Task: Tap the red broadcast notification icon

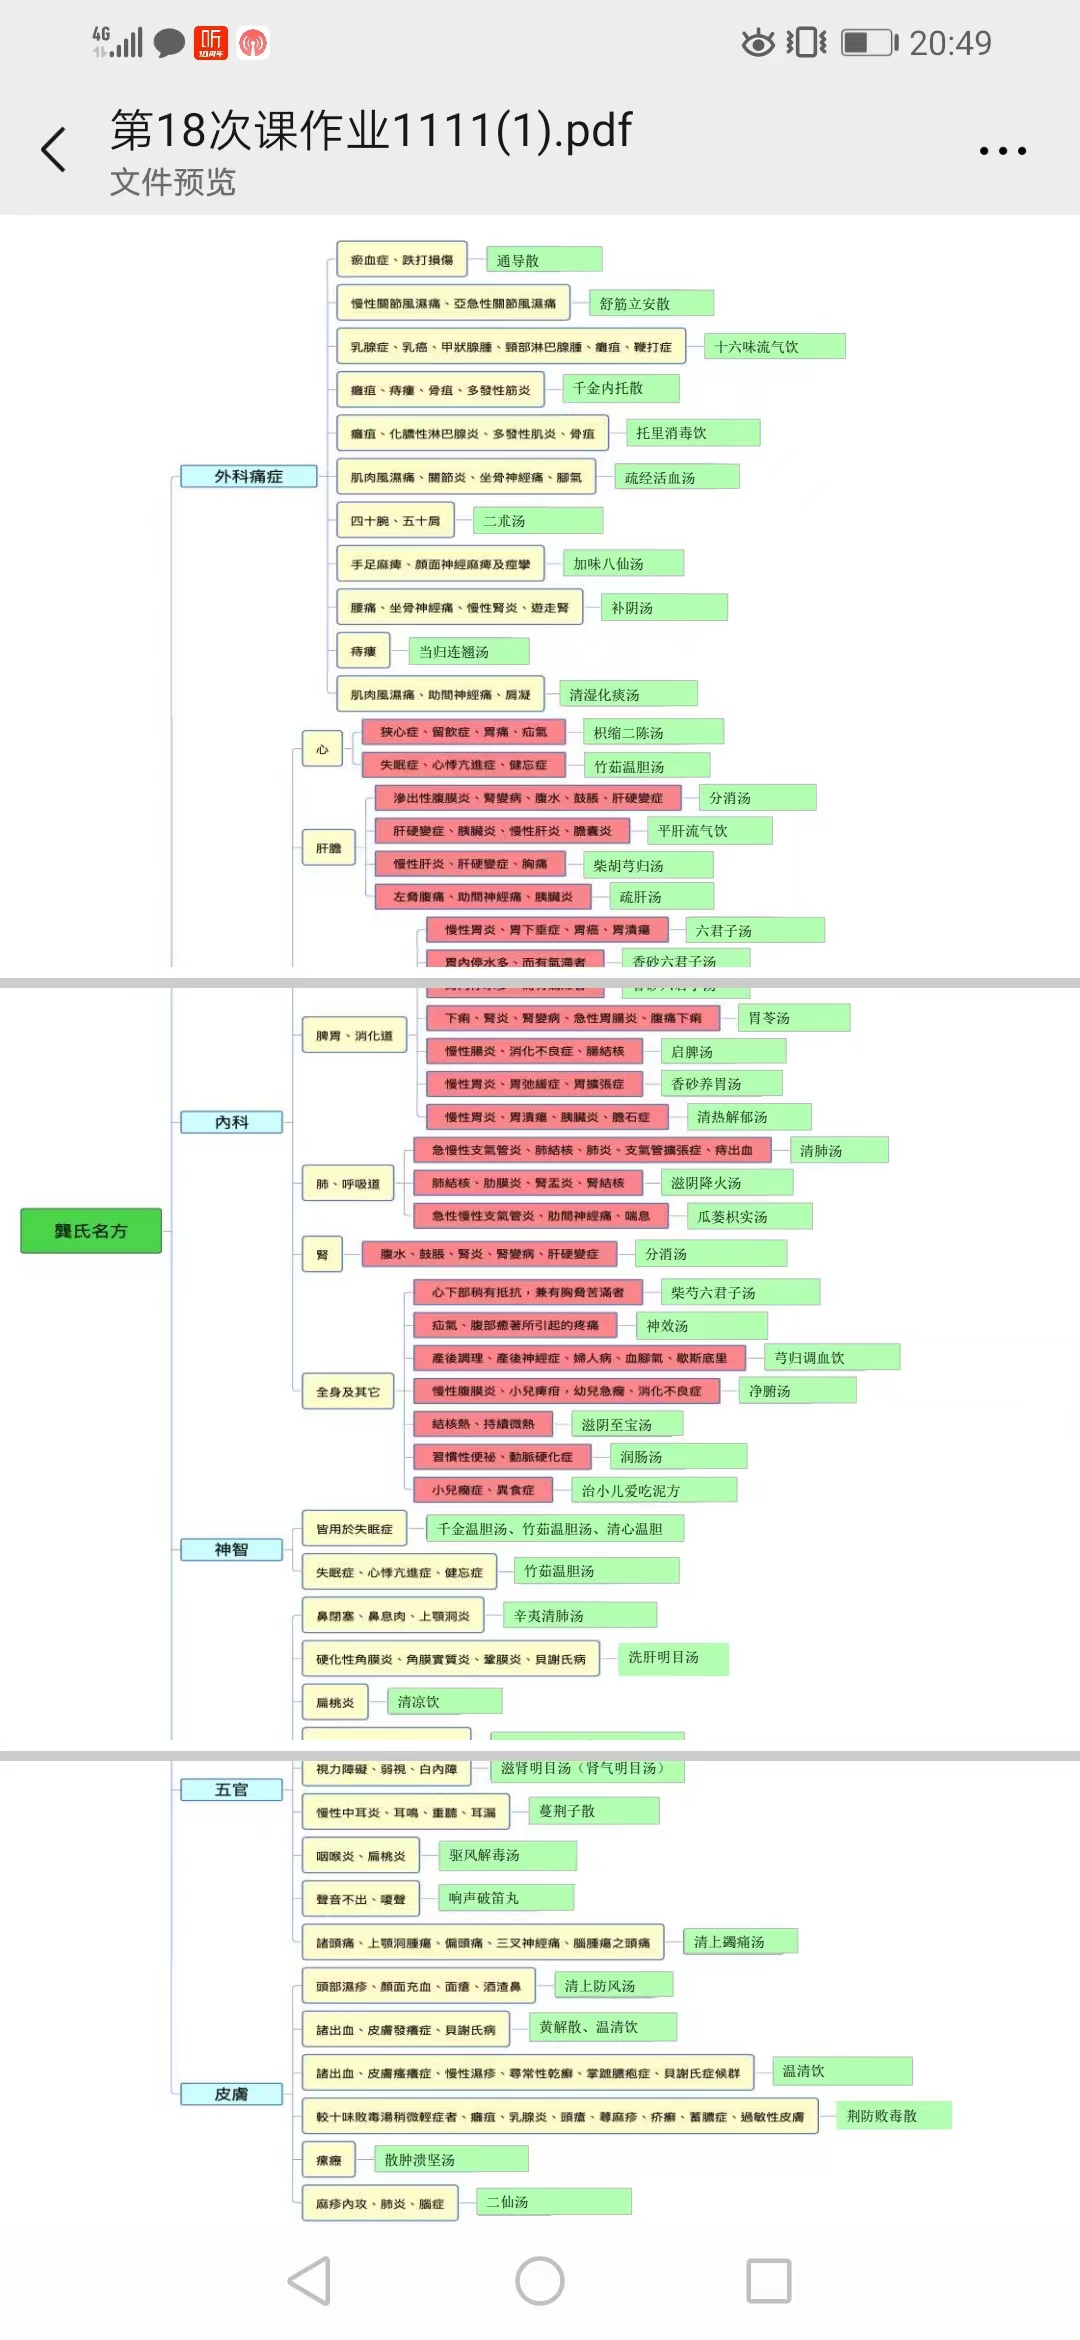Action: (253, 43)
